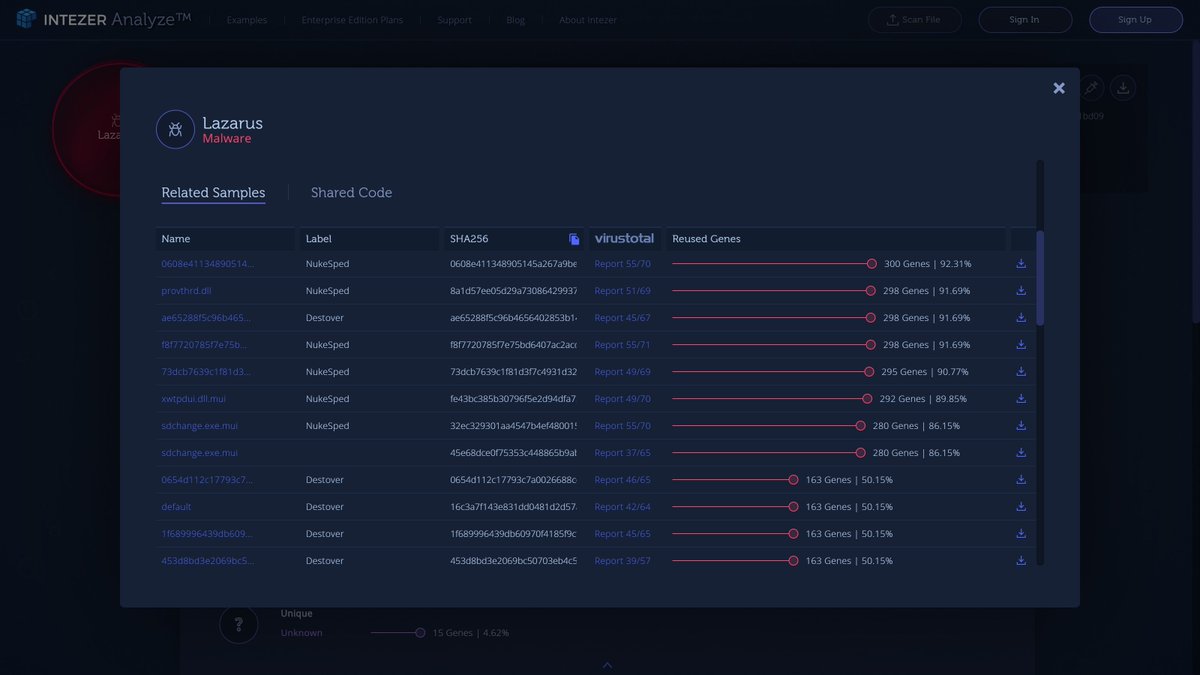This screenshot has height=675, width=1200.
Task: Select the SHA256 hash starting 8a1d57ee05d29a
Action: coord(513,291)
